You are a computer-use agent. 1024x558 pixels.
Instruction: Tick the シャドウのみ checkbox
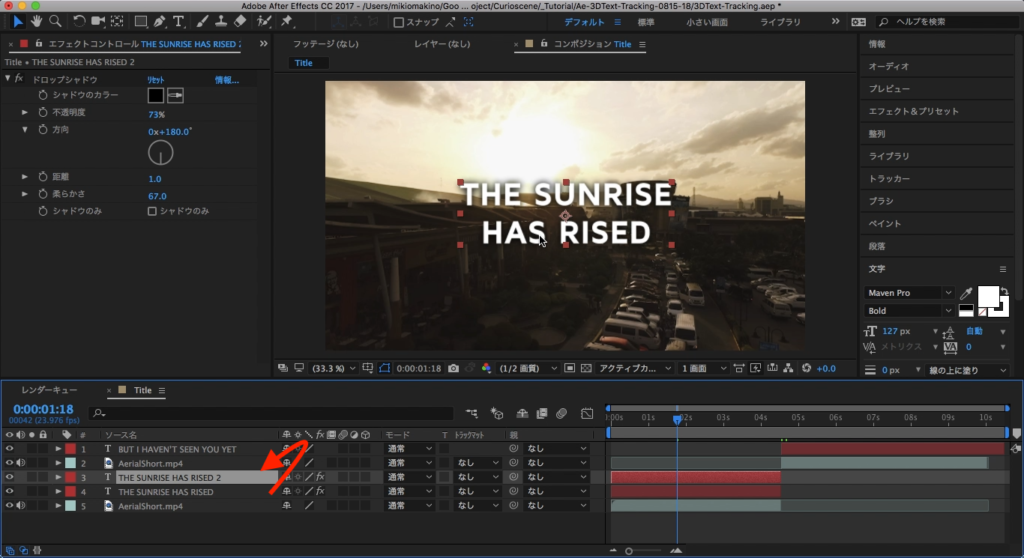tap(152, 211)
